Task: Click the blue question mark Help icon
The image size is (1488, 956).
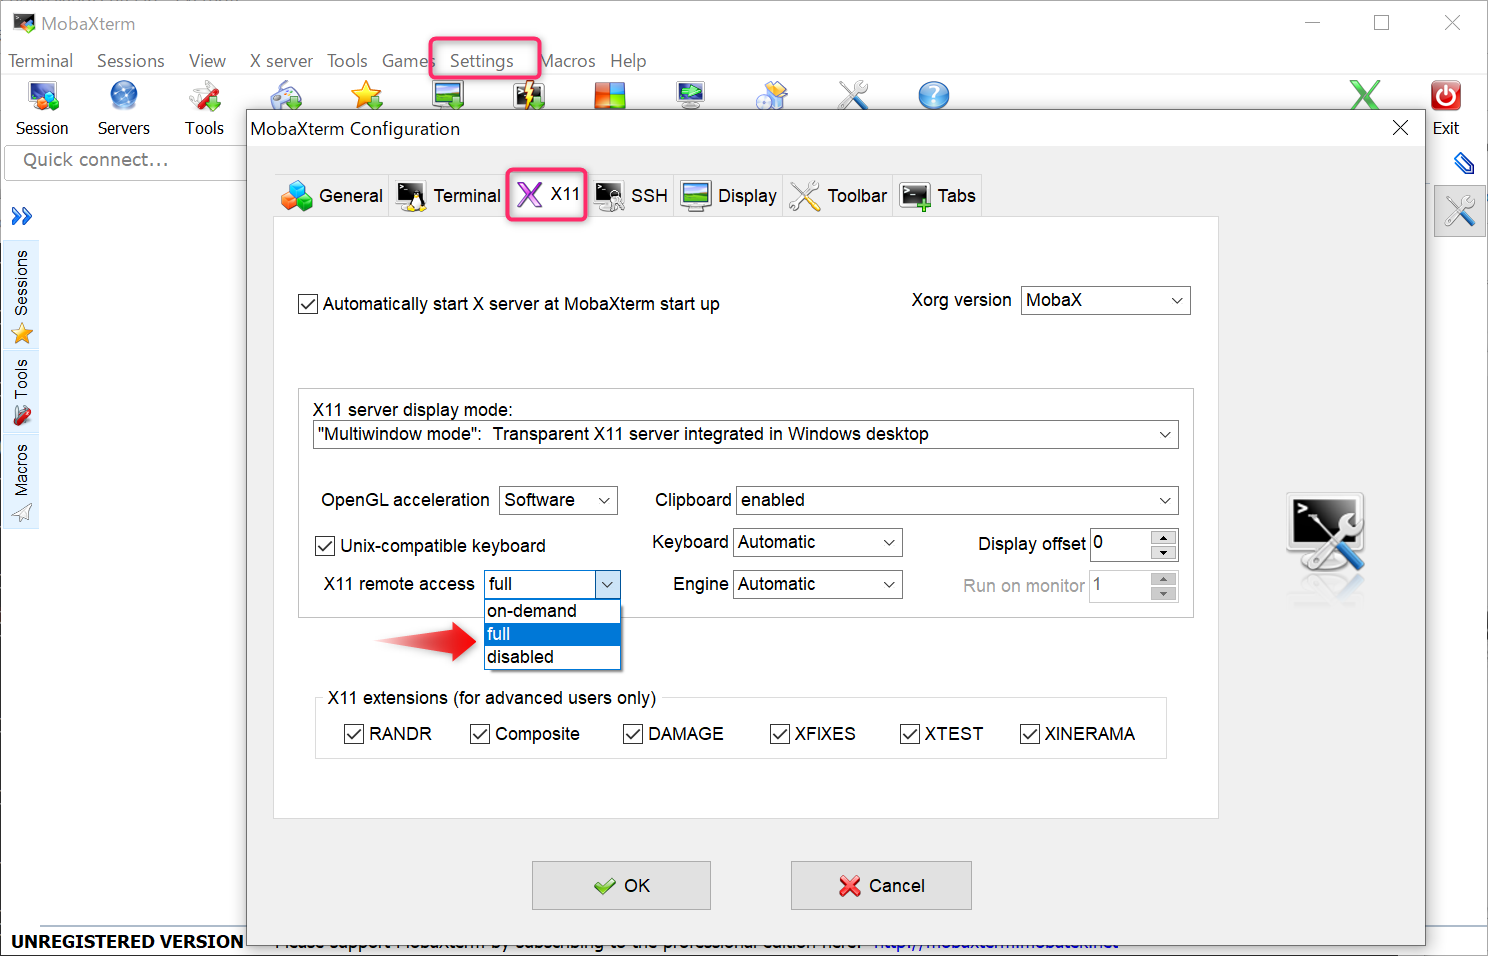Action: tap(934, 95)
